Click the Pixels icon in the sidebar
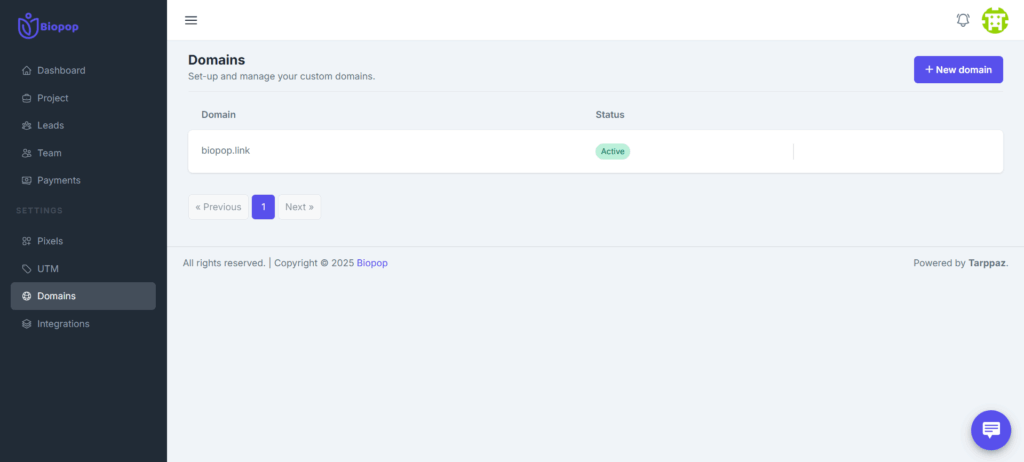1024x462 pixels. pos(27,241)
